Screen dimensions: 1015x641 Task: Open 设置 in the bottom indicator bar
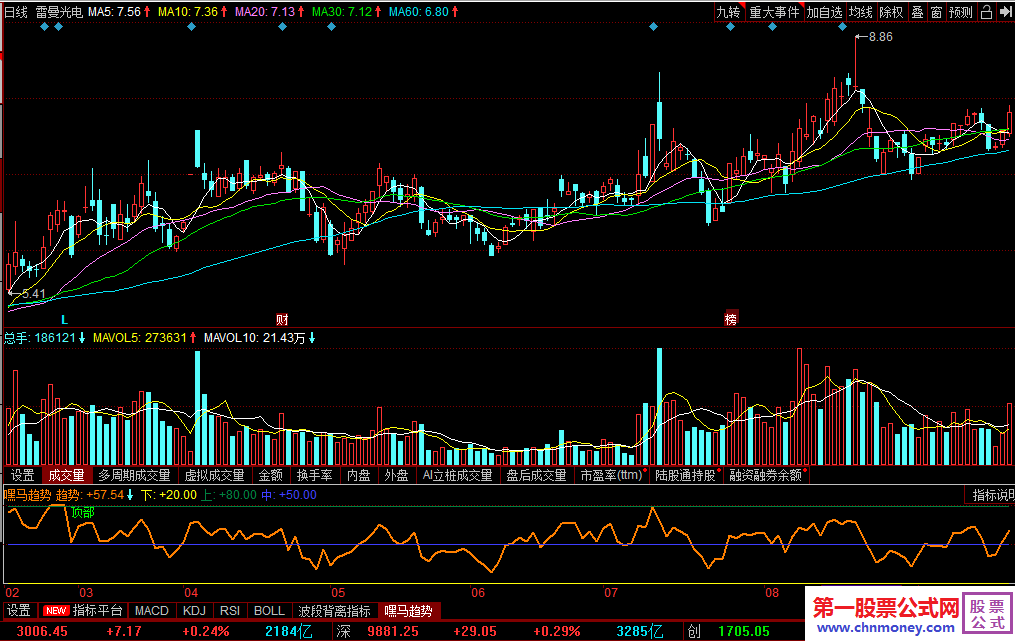click(19, 611)
